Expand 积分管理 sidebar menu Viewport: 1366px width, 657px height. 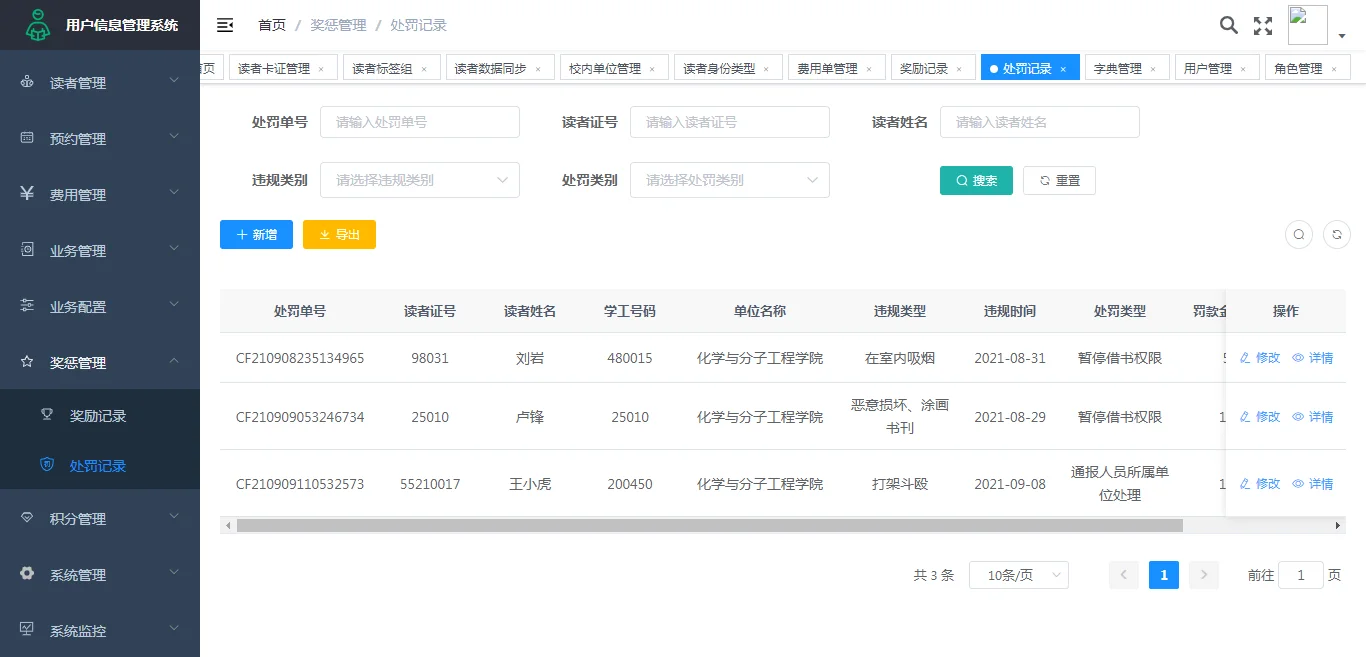[x=100, y=519]
